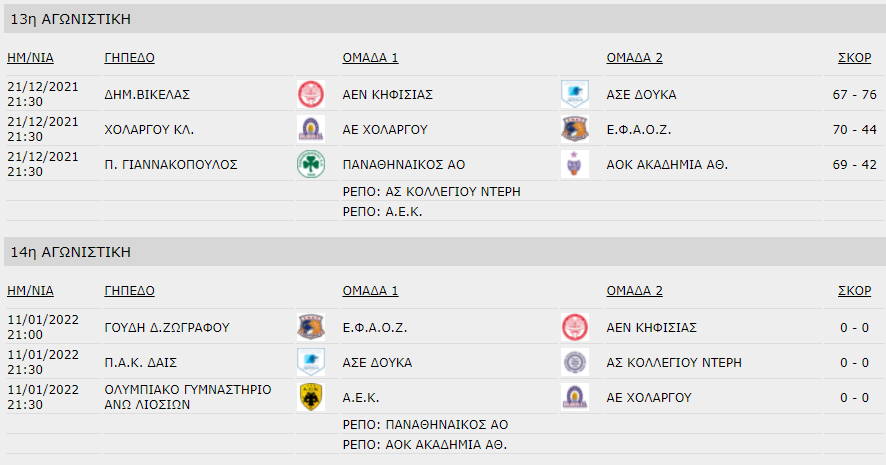Click the ΑΕΝ ΚΗΦΙΣΙΑΣ logo in round 14
The height and width of the screenshot is (465, 886).
pos(575,327)
